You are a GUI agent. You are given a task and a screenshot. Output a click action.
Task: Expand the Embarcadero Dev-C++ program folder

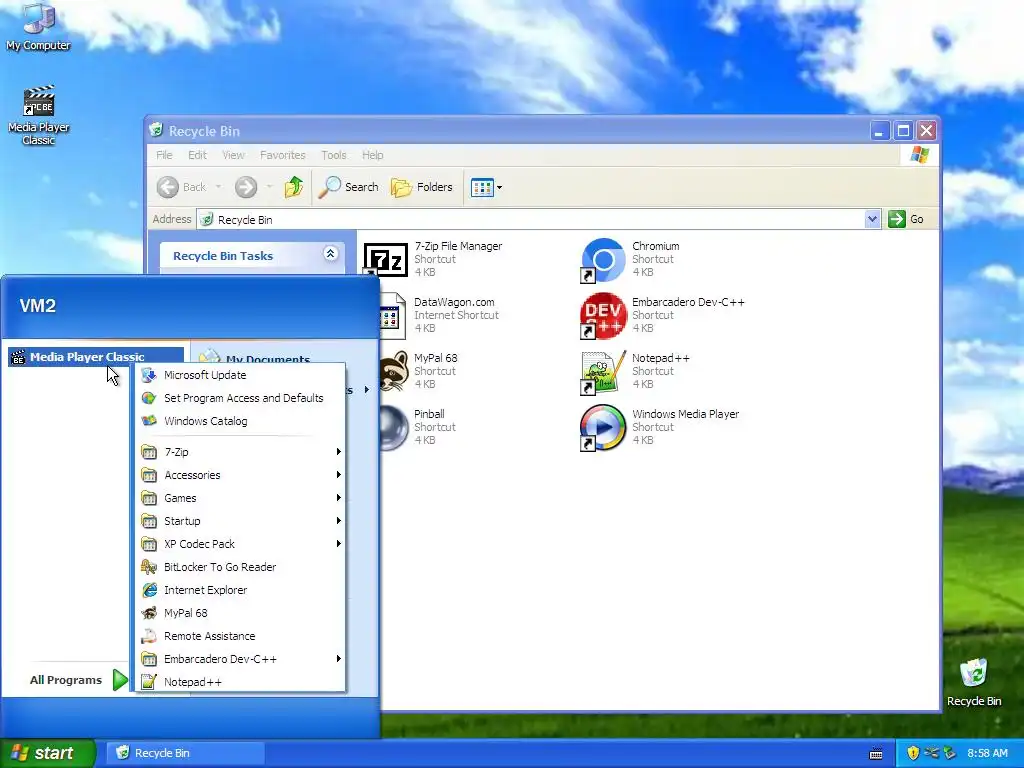(x=240, y=659)
